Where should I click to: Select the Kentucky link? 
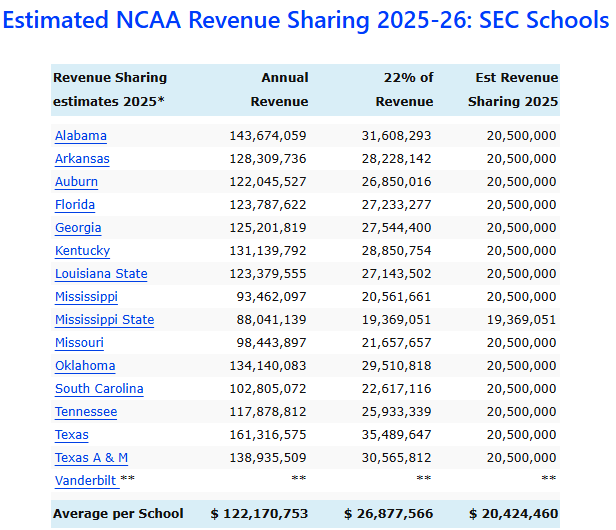(82, 251)
